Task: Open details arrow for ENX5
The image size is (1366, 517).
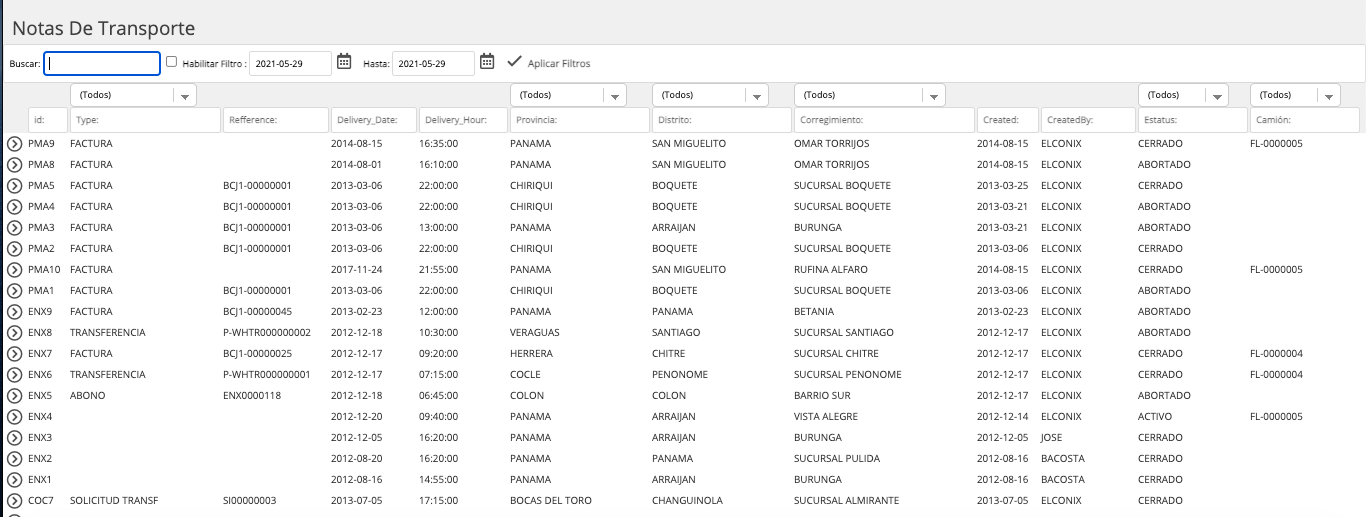Action: tap(14, 396)
